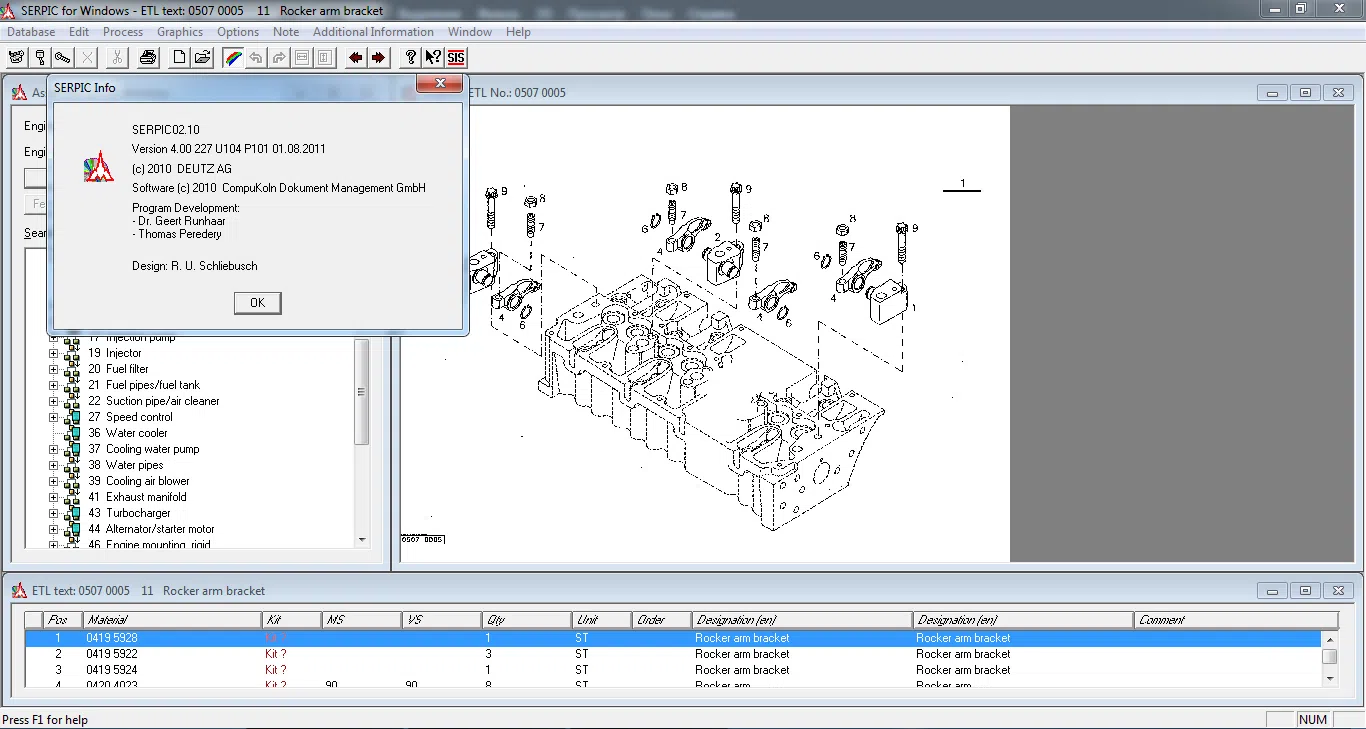This screenshot has width=1366, height=729.
Task: Click the icon beside 43 Turbocharger
Action: coord(72,513)
